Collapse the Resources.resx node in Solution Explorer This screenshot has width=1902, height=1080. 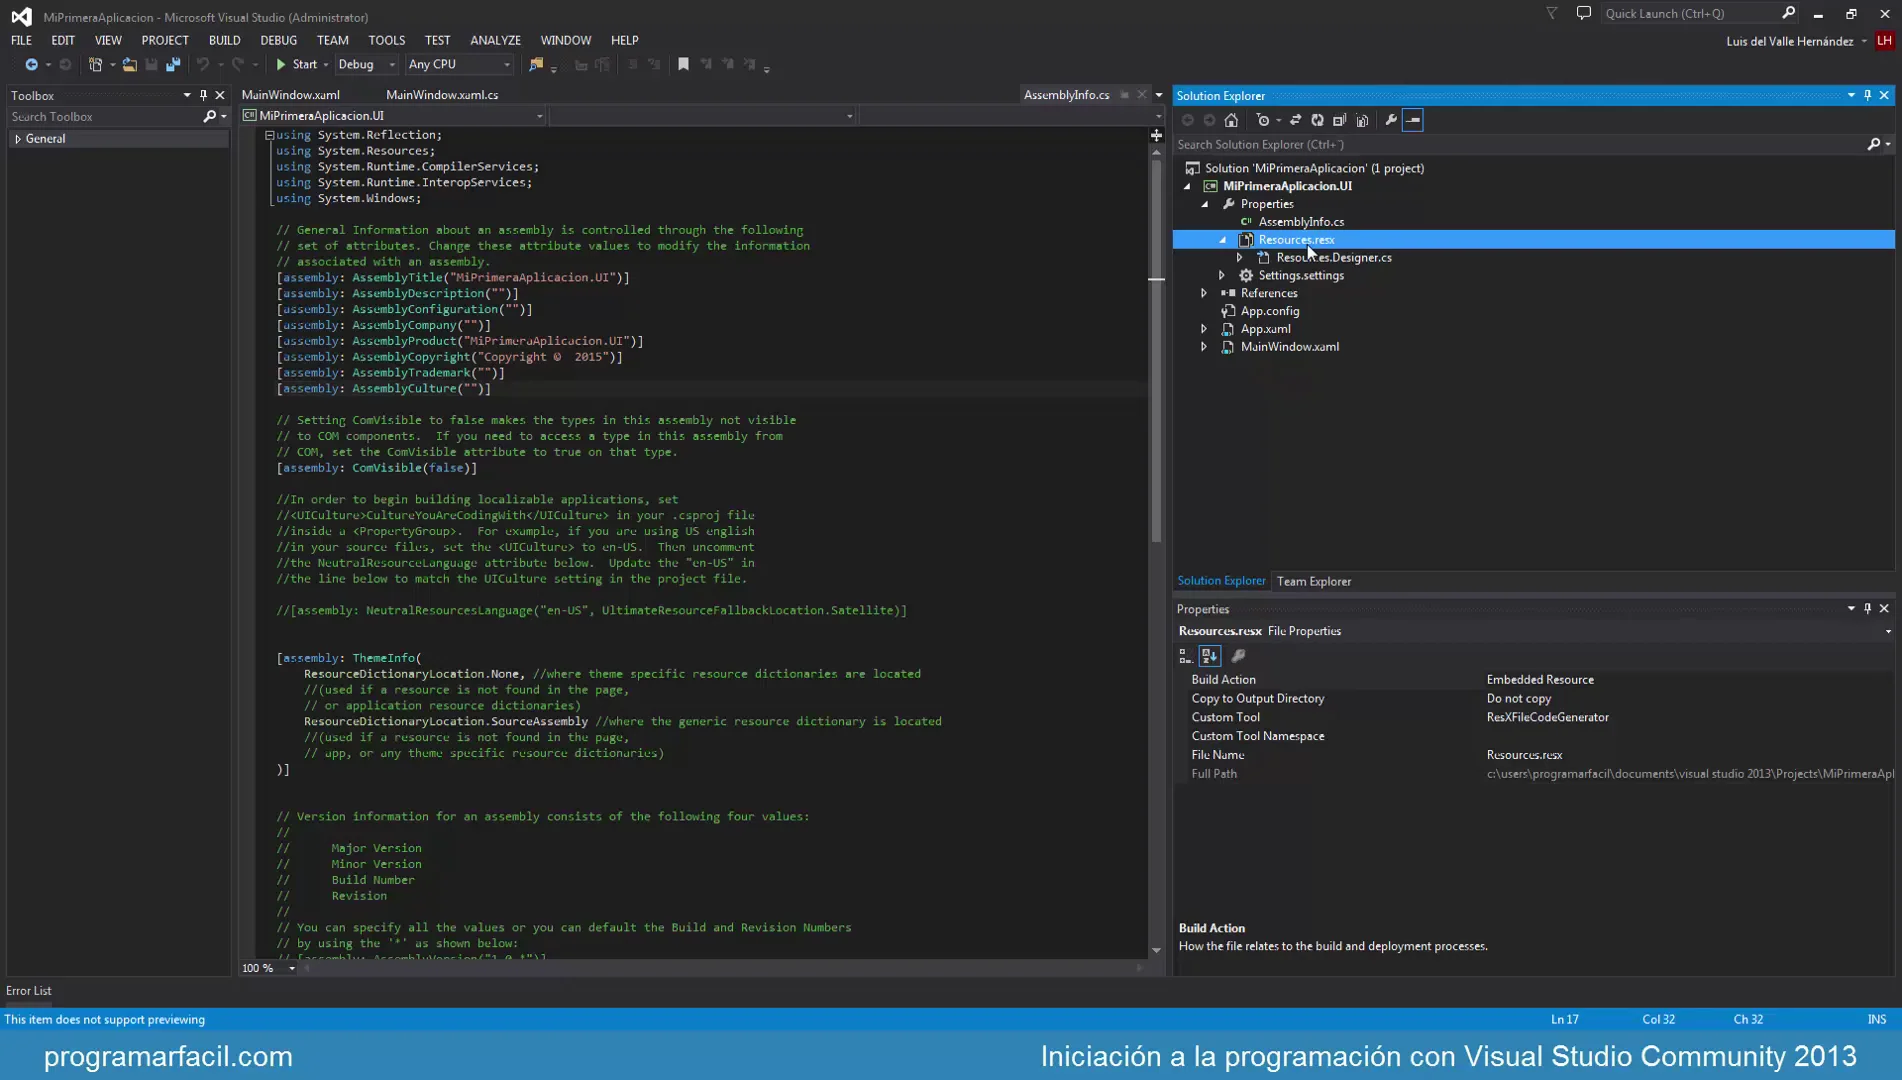pyautogui.click(x=1222, y=240)
